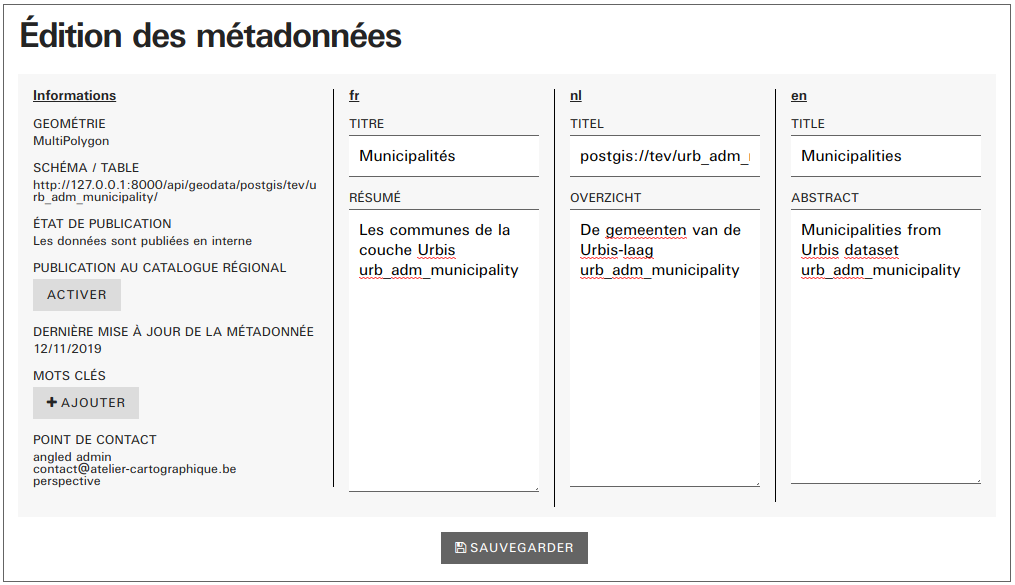Select the "nl" language column header
Image resolution: width=1015 pixels, height=585 pixels.
[575, 96]
